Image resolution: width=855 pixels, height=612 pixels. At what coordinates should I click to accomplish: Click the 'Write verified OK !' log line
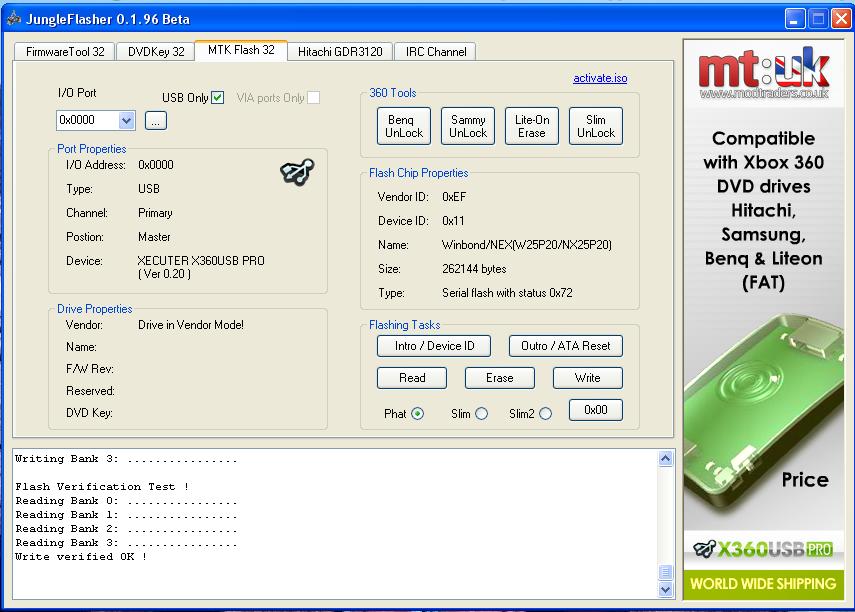pyautogui.click(x=81, y=557)
